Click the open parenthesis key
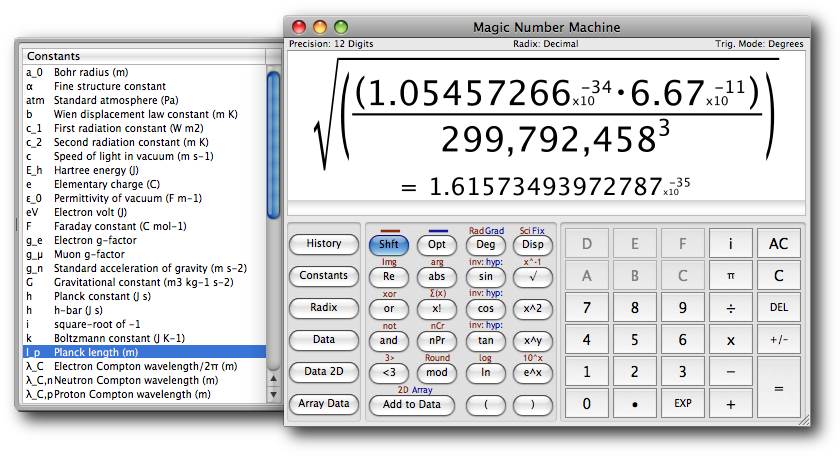The image size is (840, 456). pyautogui.click(x=485, y=405)
